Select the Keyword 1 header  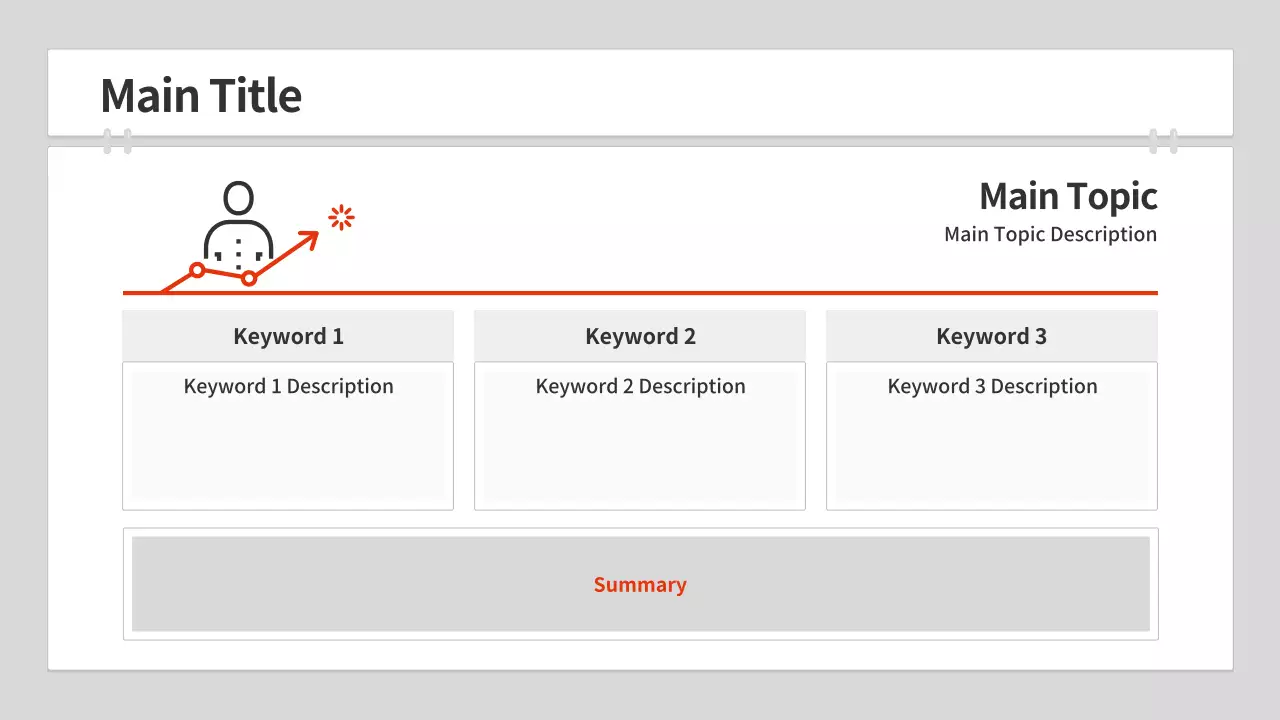(288, 336)
